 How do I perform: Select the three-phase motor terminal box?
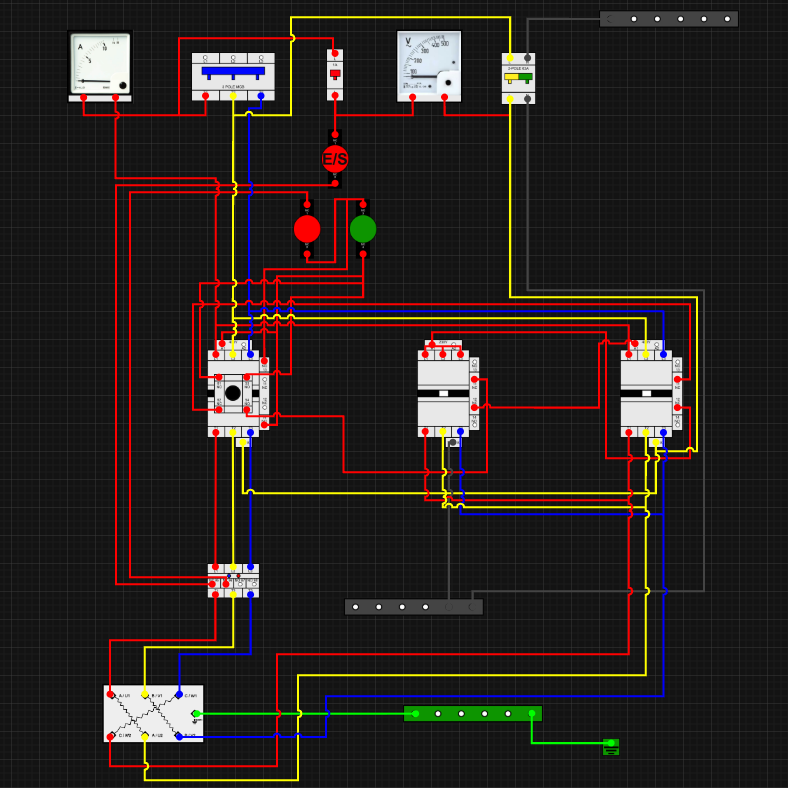(x=153, y=714)
